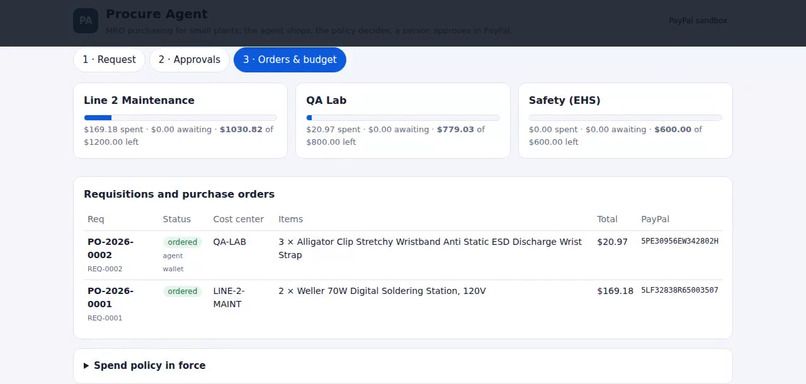Click the $779.03 remaining amount

click(x=455, y=130)
